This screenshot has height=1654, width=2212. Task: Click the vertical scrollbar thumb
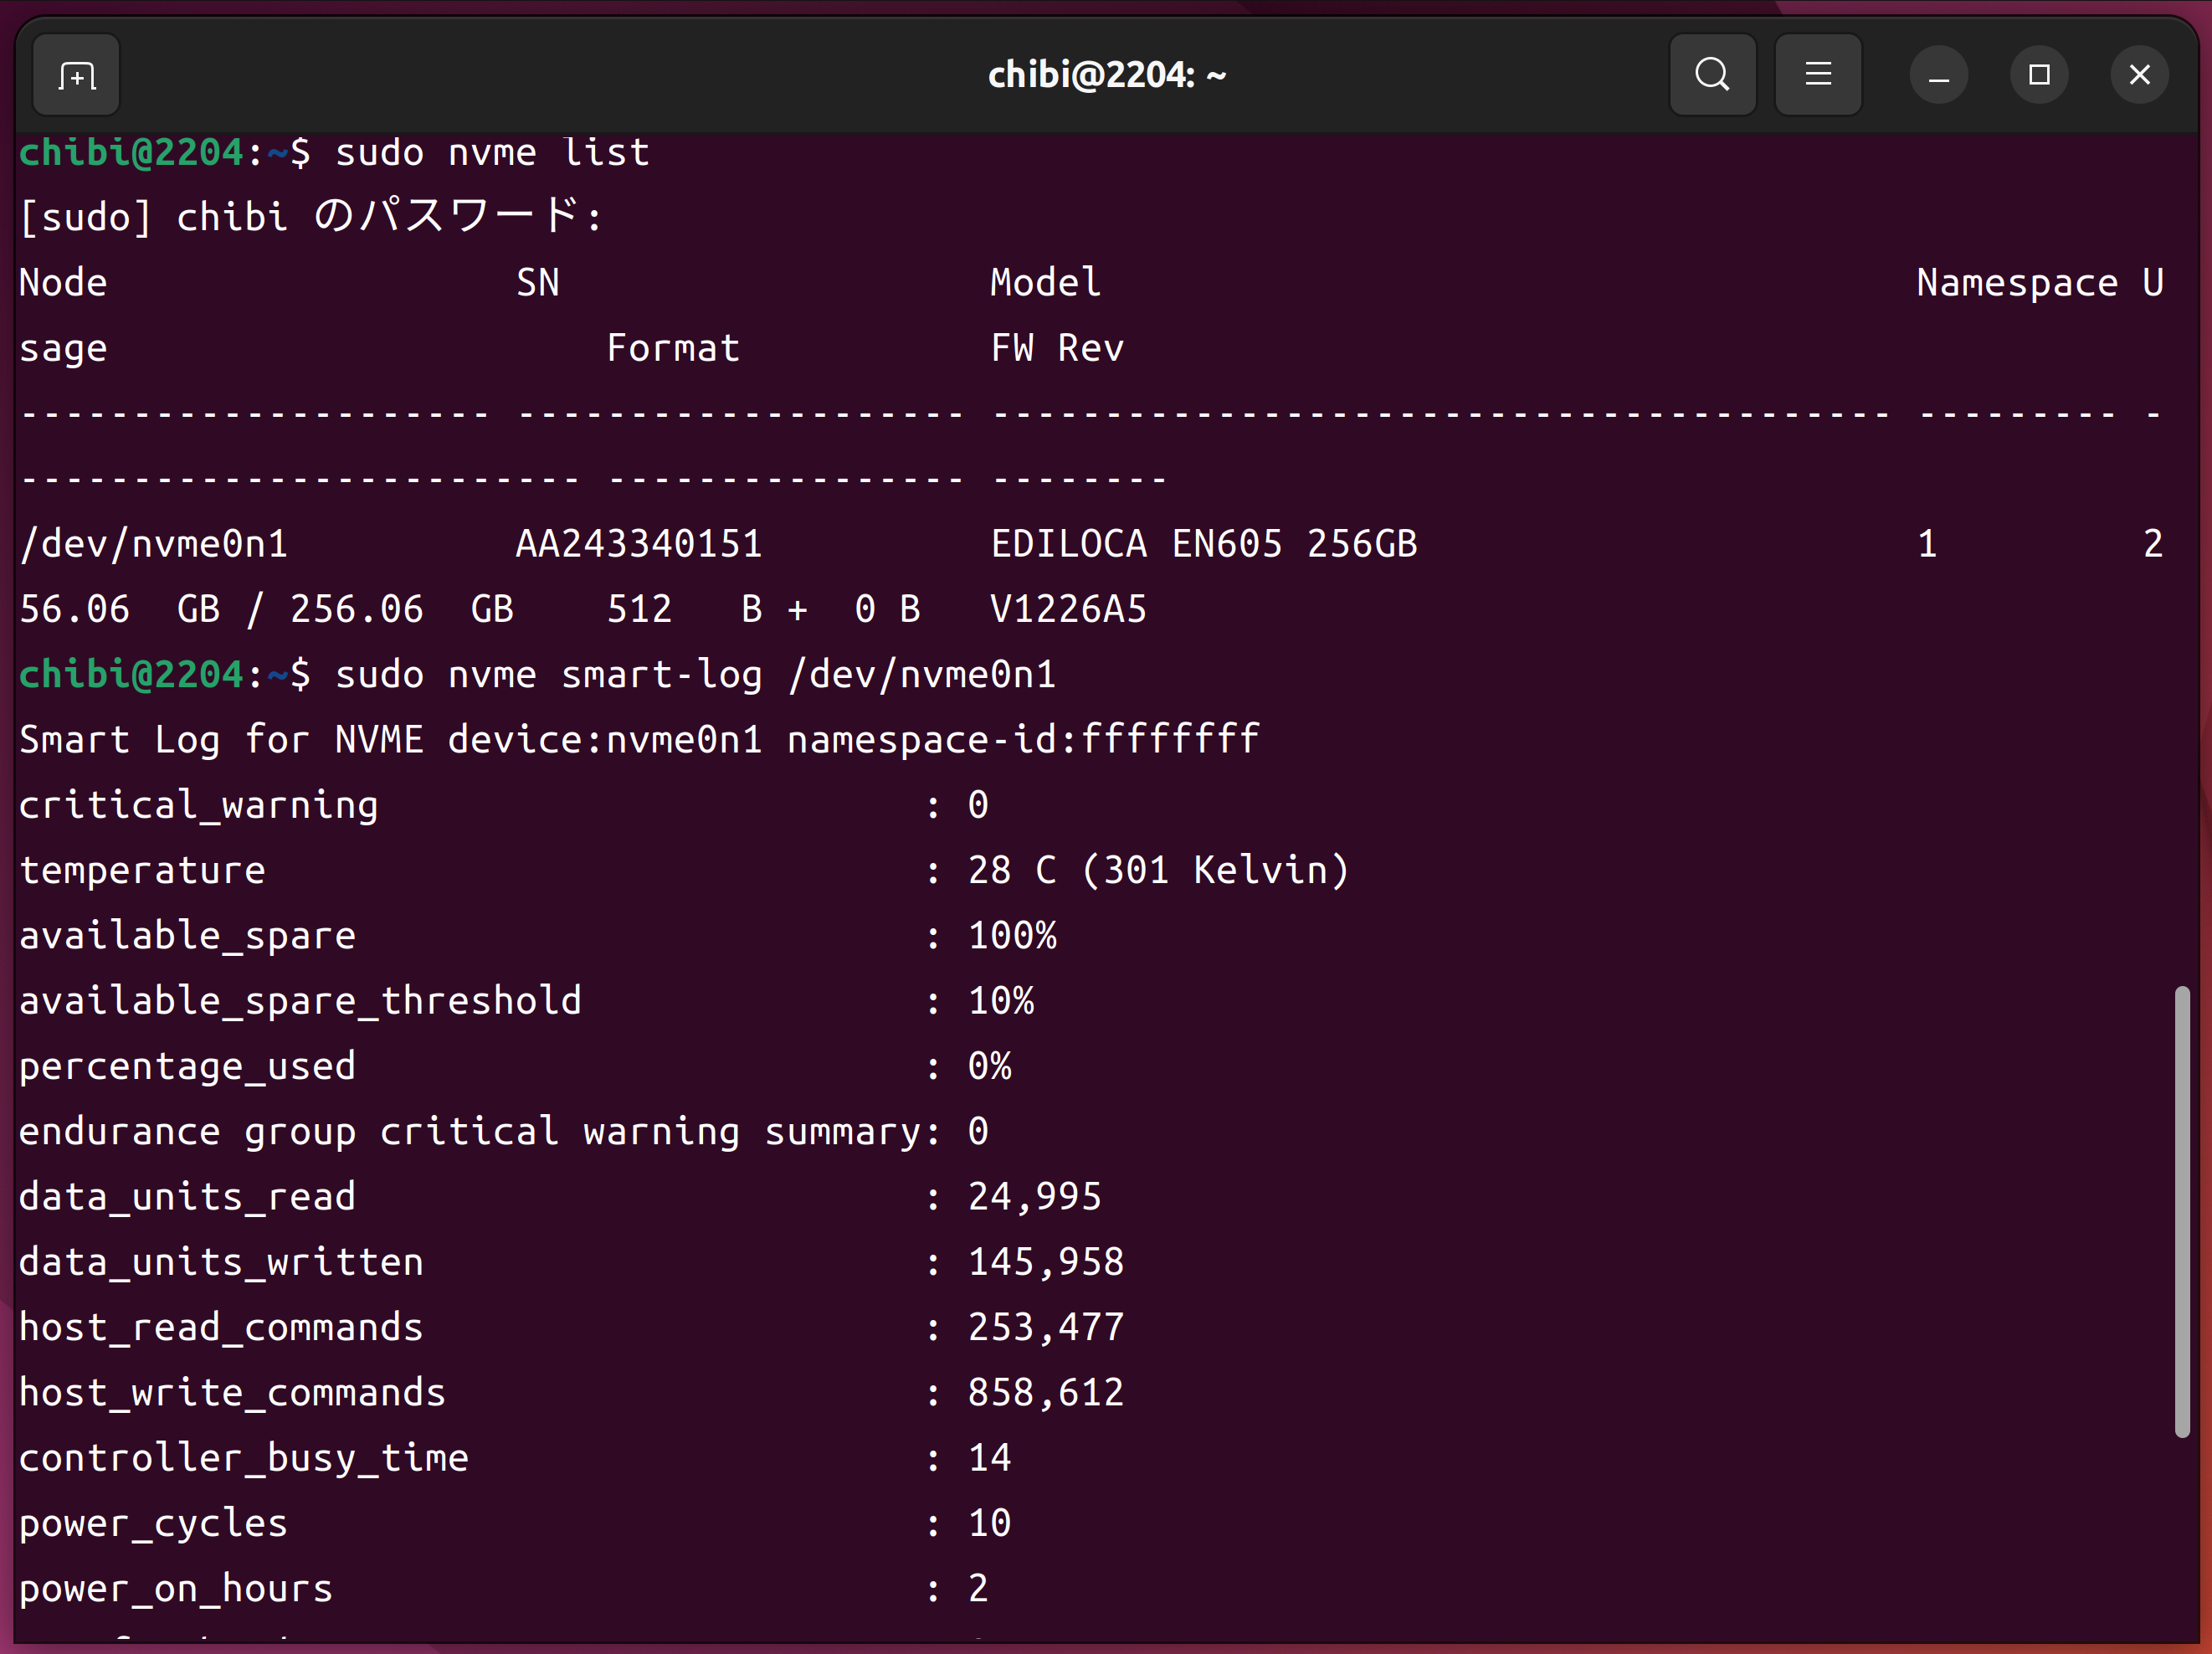[x=2181, y=1210]
